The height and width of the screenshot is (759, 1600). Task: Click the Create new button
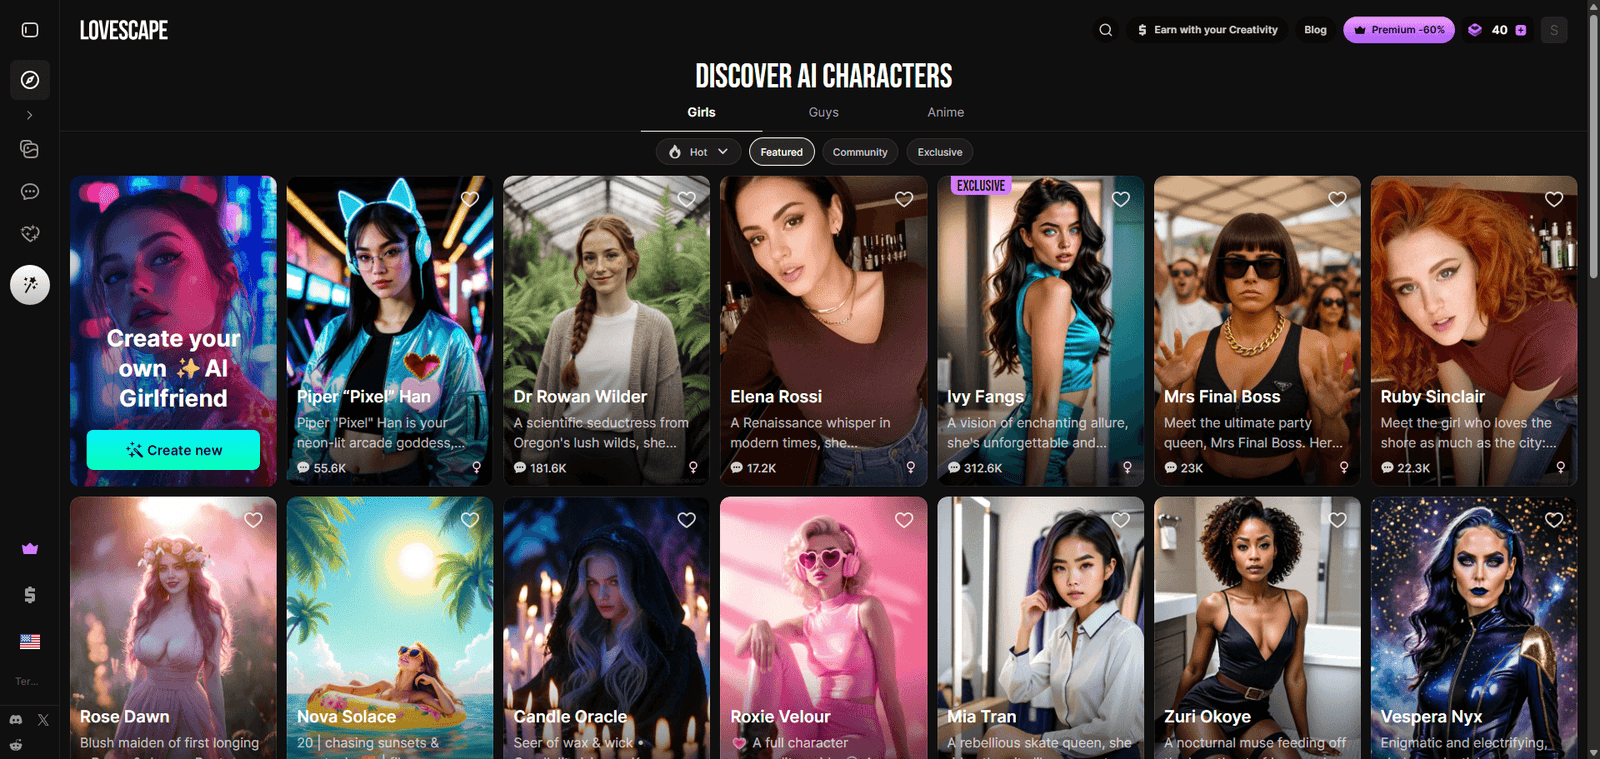173,450
